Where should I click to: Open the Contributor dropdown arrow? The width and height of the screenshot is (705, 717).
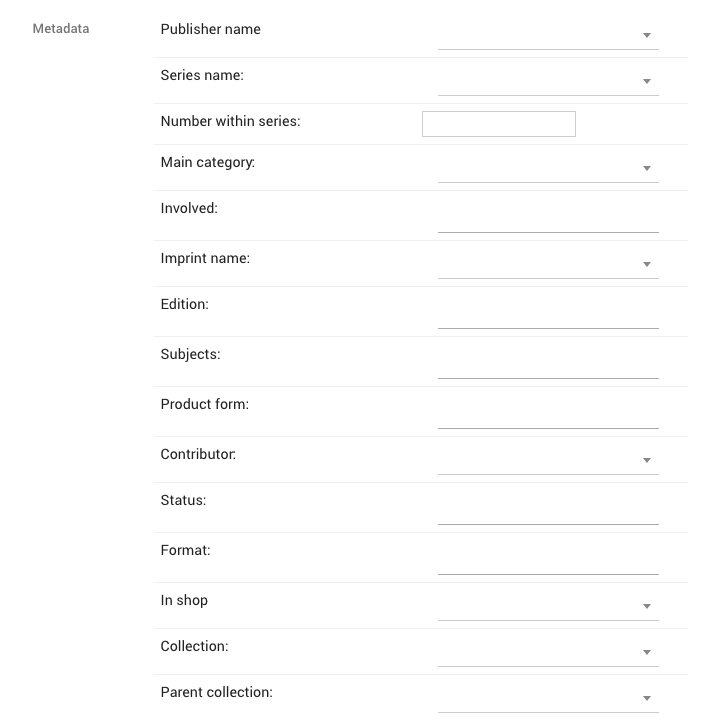pos(647,461)
